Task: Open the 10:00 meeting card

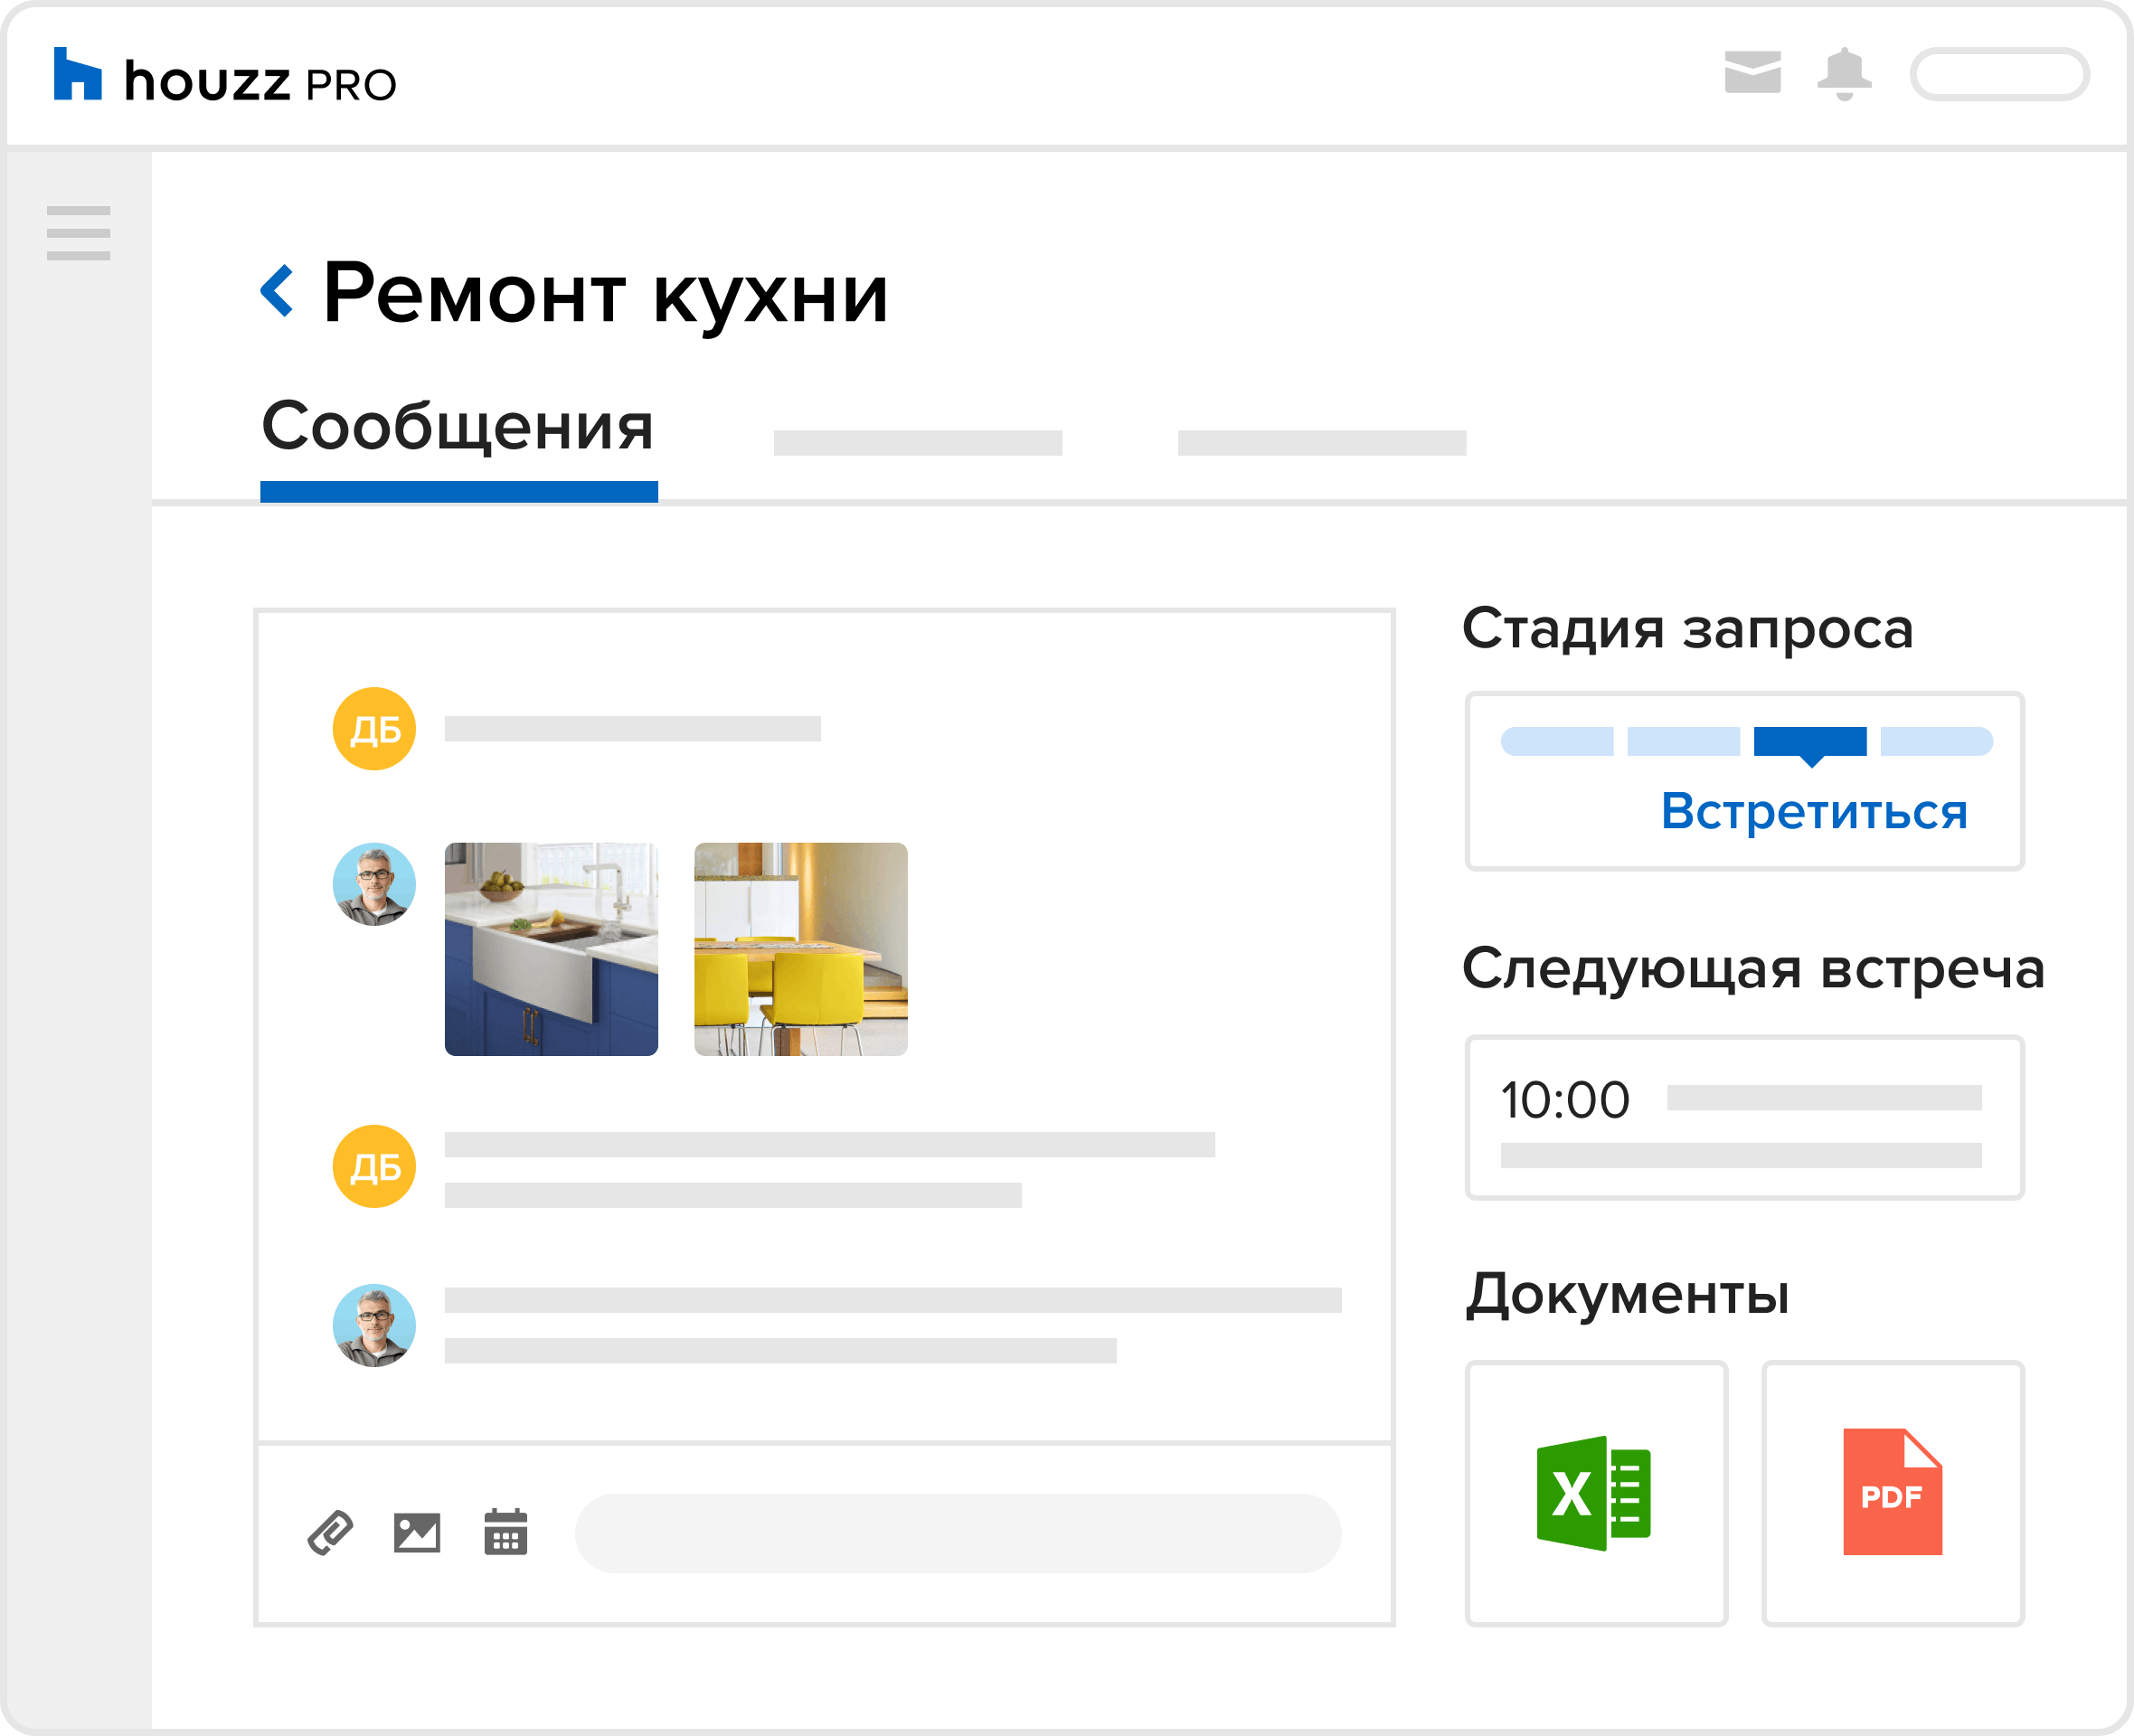Action: coord(1744,1117)
